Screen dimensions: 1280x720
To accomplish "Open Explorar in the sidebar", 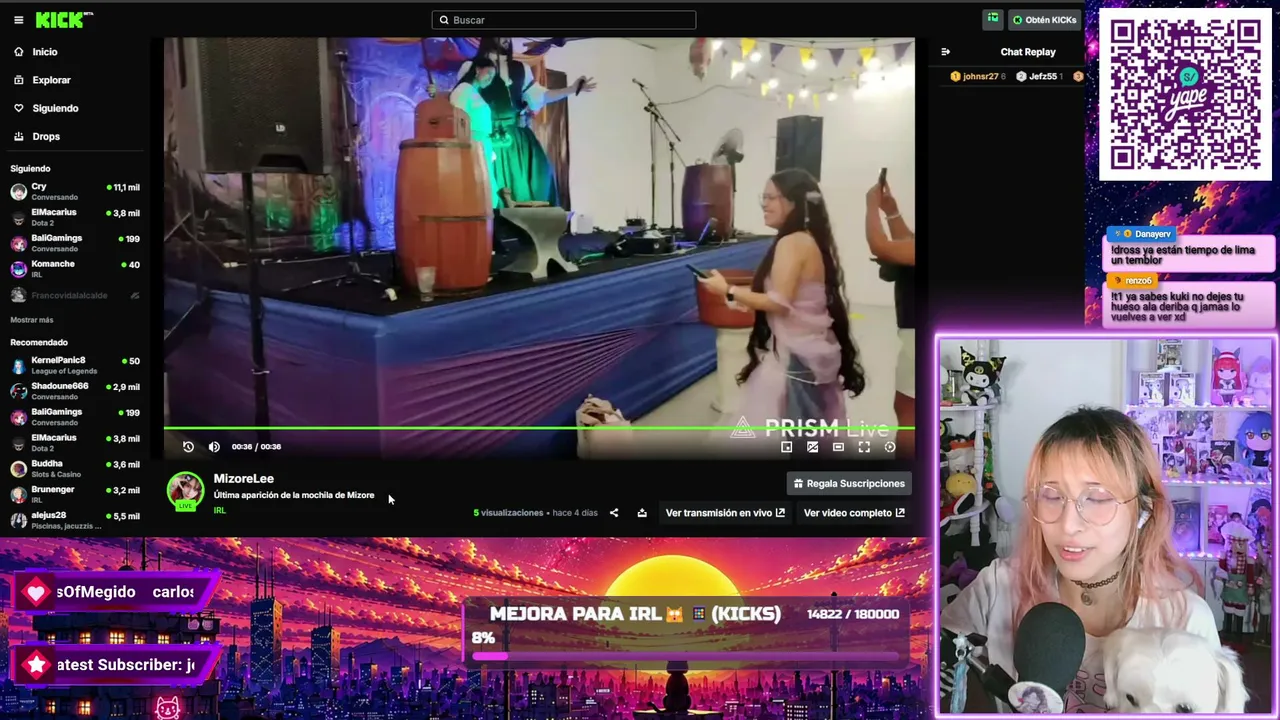I will tap(51, 80).
